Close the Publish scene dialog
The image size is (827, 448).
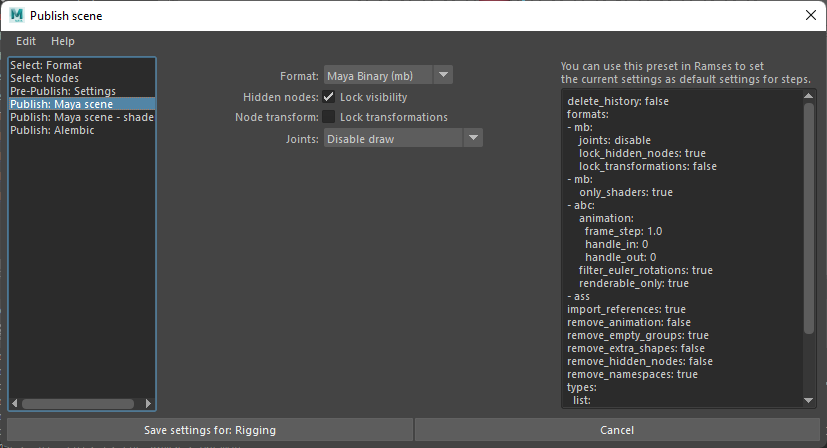pos(810,15)
